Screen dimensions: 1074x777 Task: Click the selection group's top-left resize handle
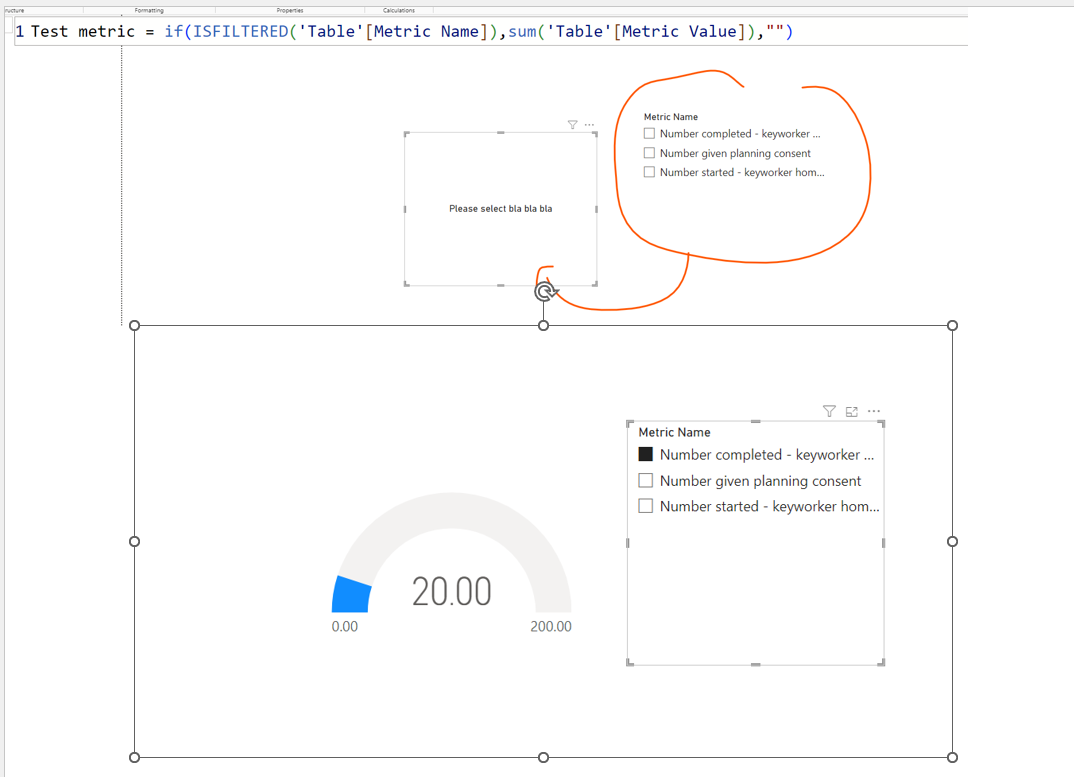pyautogui.click(x=134, y=325)
